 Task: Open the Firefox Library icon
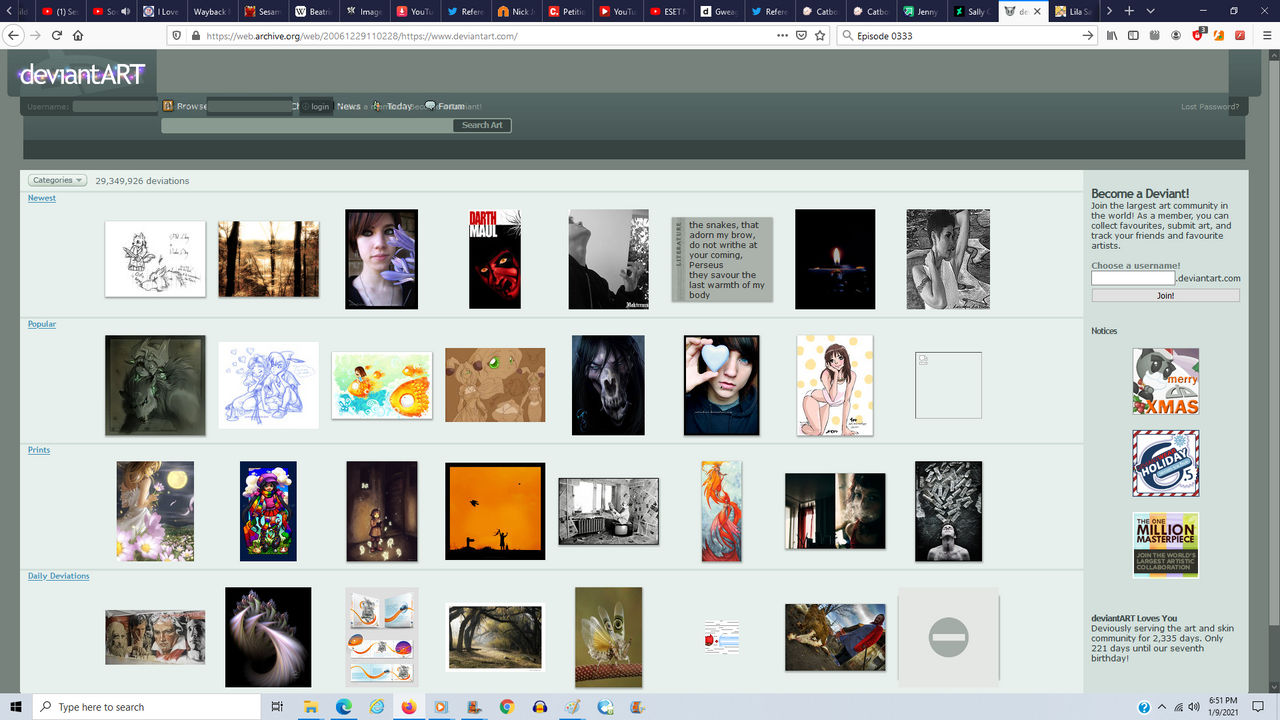(x=1112, y=35)
